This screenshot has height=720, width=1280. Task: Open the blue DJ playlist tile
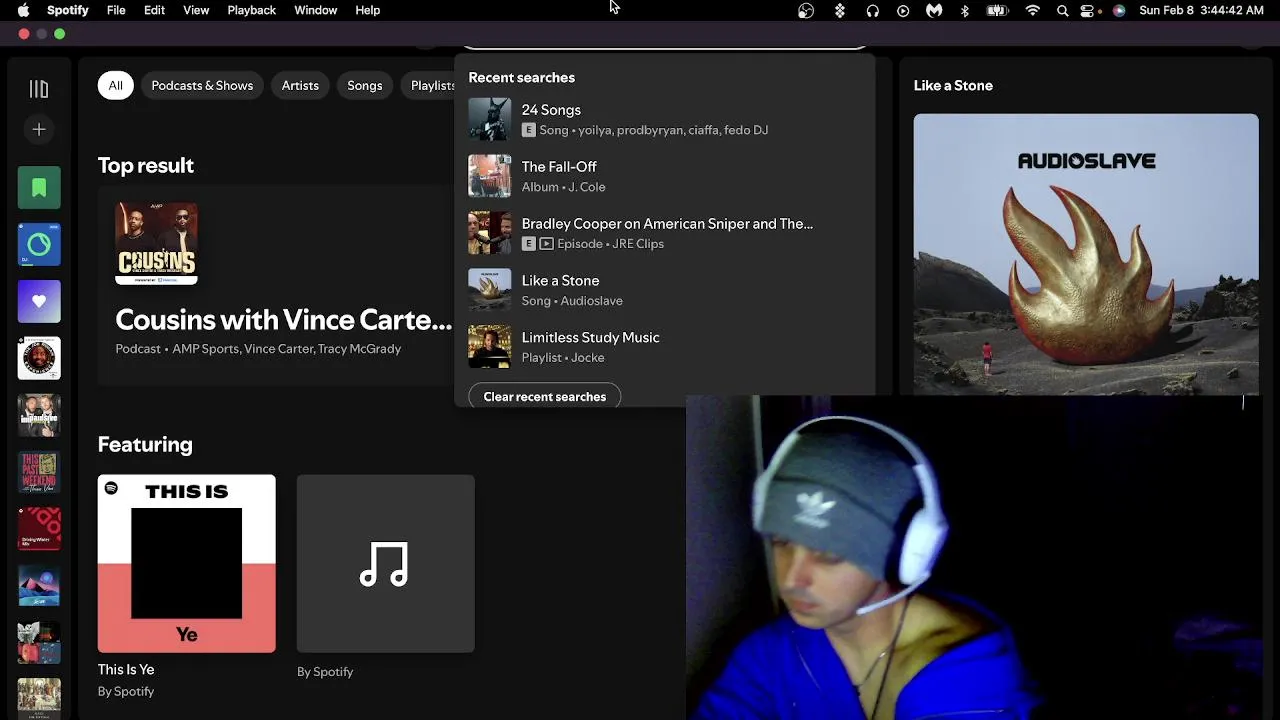pyautogui.click(x=39, y=244)
